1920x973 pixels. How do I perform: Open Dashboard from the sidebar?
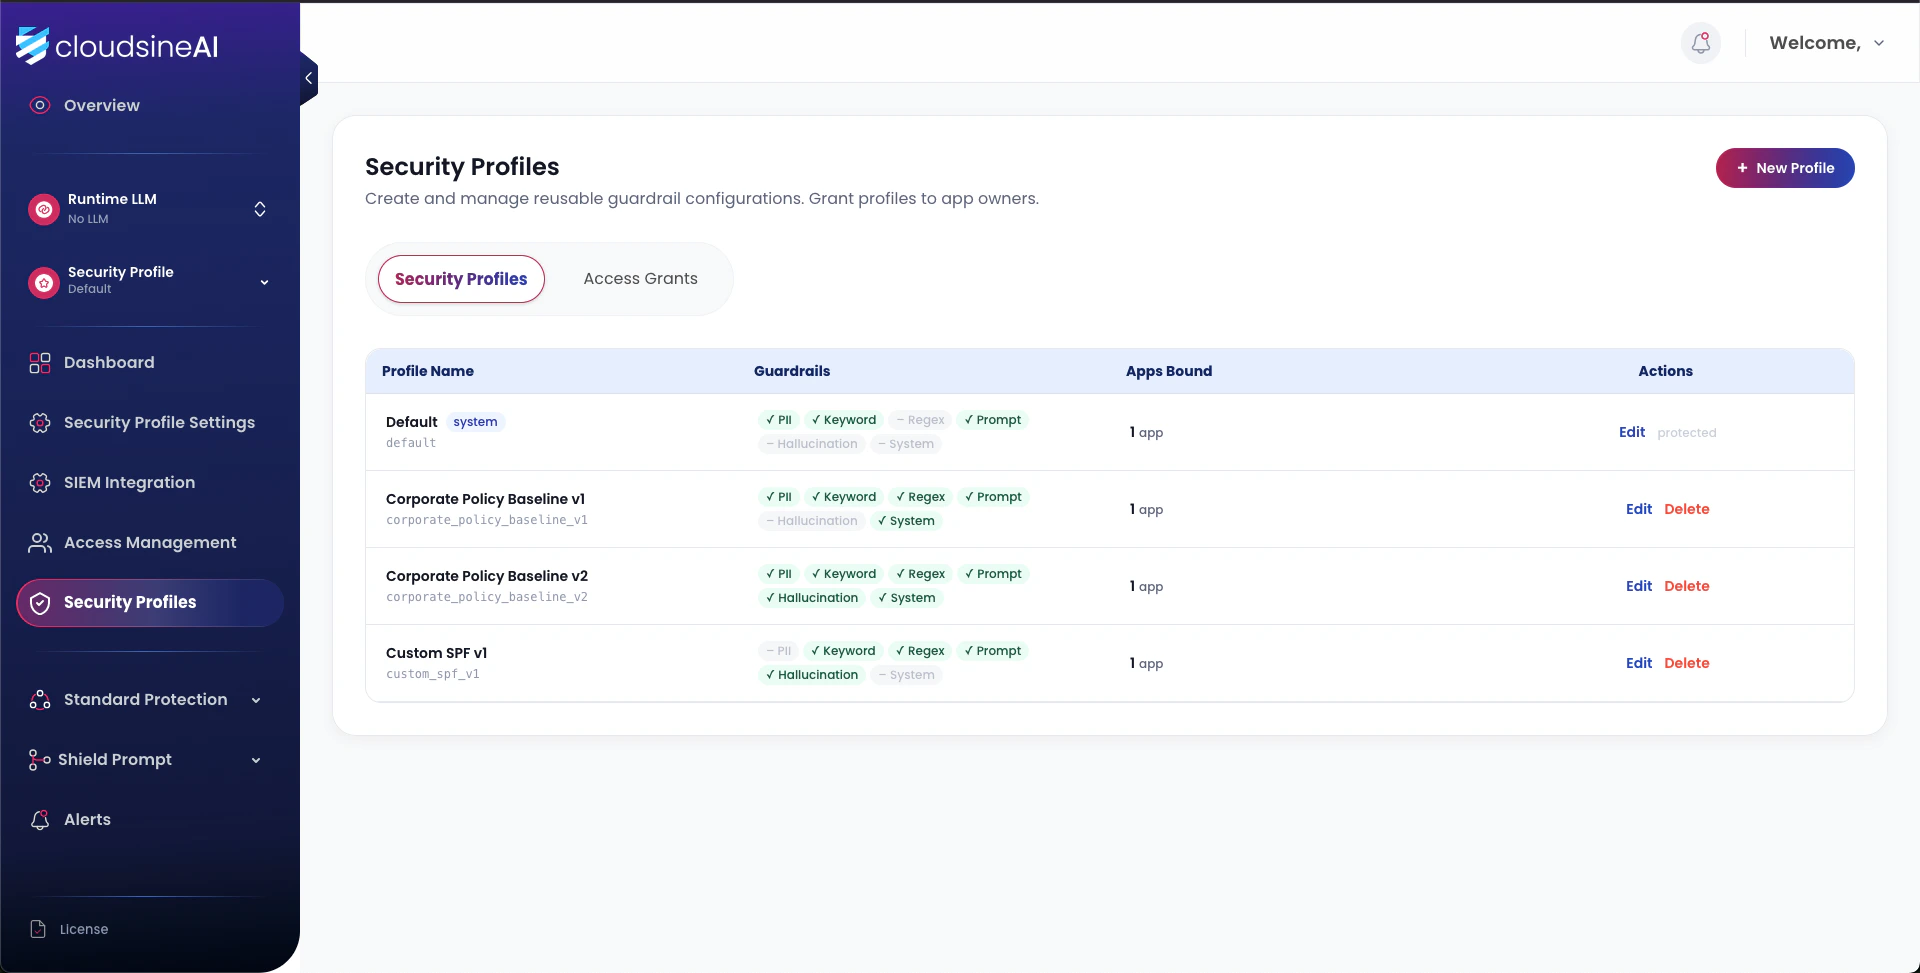109,362
